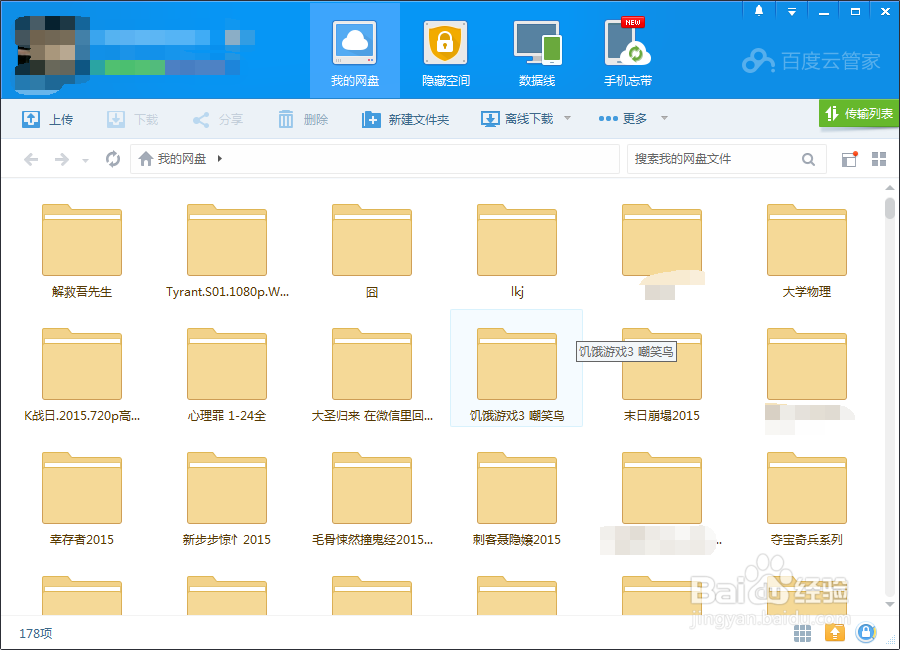Click inside the search input field
Image resolution: width=900 pixels, height=650 pixels.
click(720, 158)
